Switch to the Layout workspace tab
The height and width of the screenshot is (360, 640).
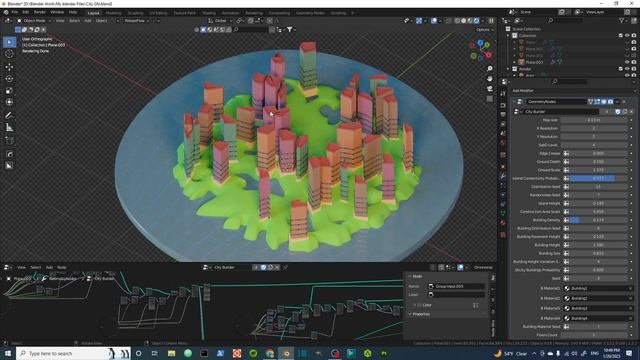(93, 13)
